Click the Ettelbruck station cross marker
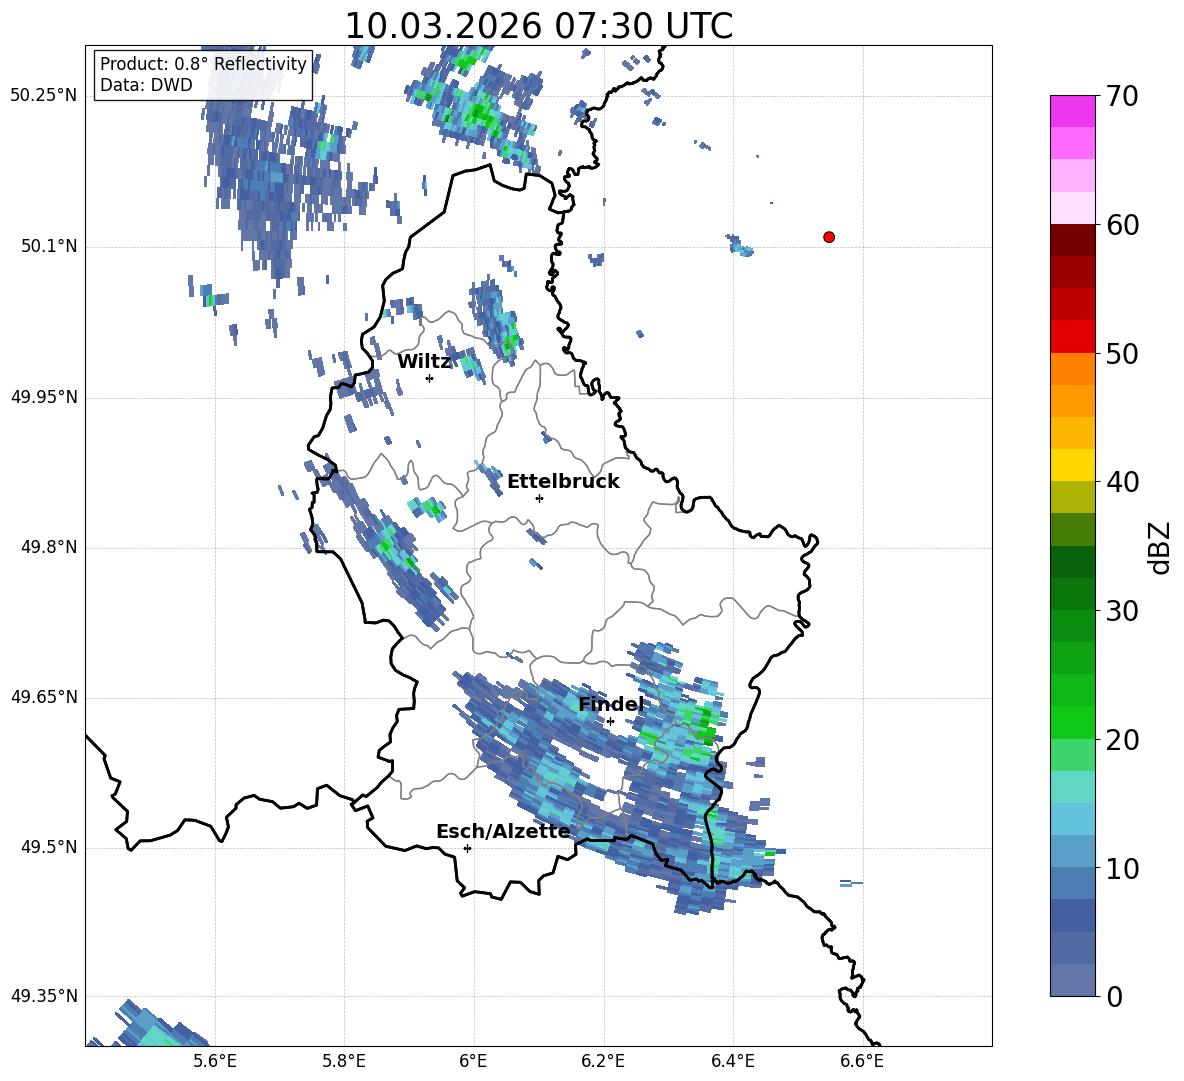1184x1081 pixels. click(x=539, y=498)
